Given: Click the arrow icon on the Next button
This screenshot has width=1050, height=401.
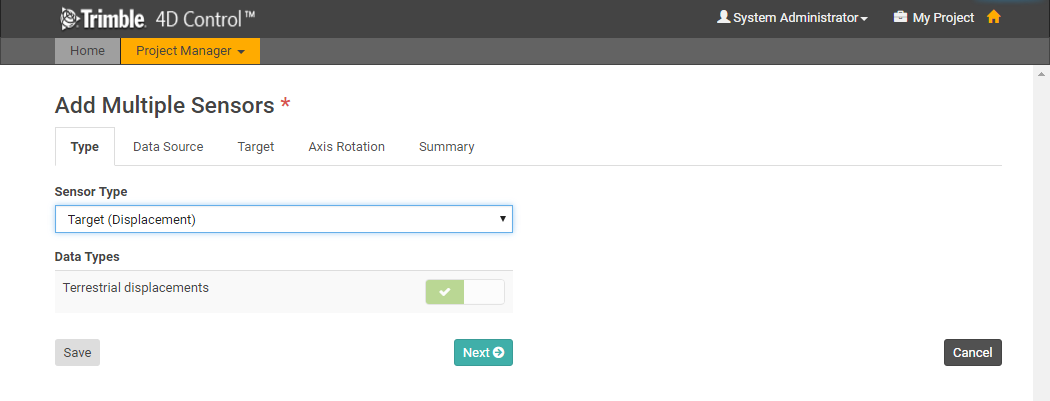Looking at the screenshot, I should pos(498,352).
